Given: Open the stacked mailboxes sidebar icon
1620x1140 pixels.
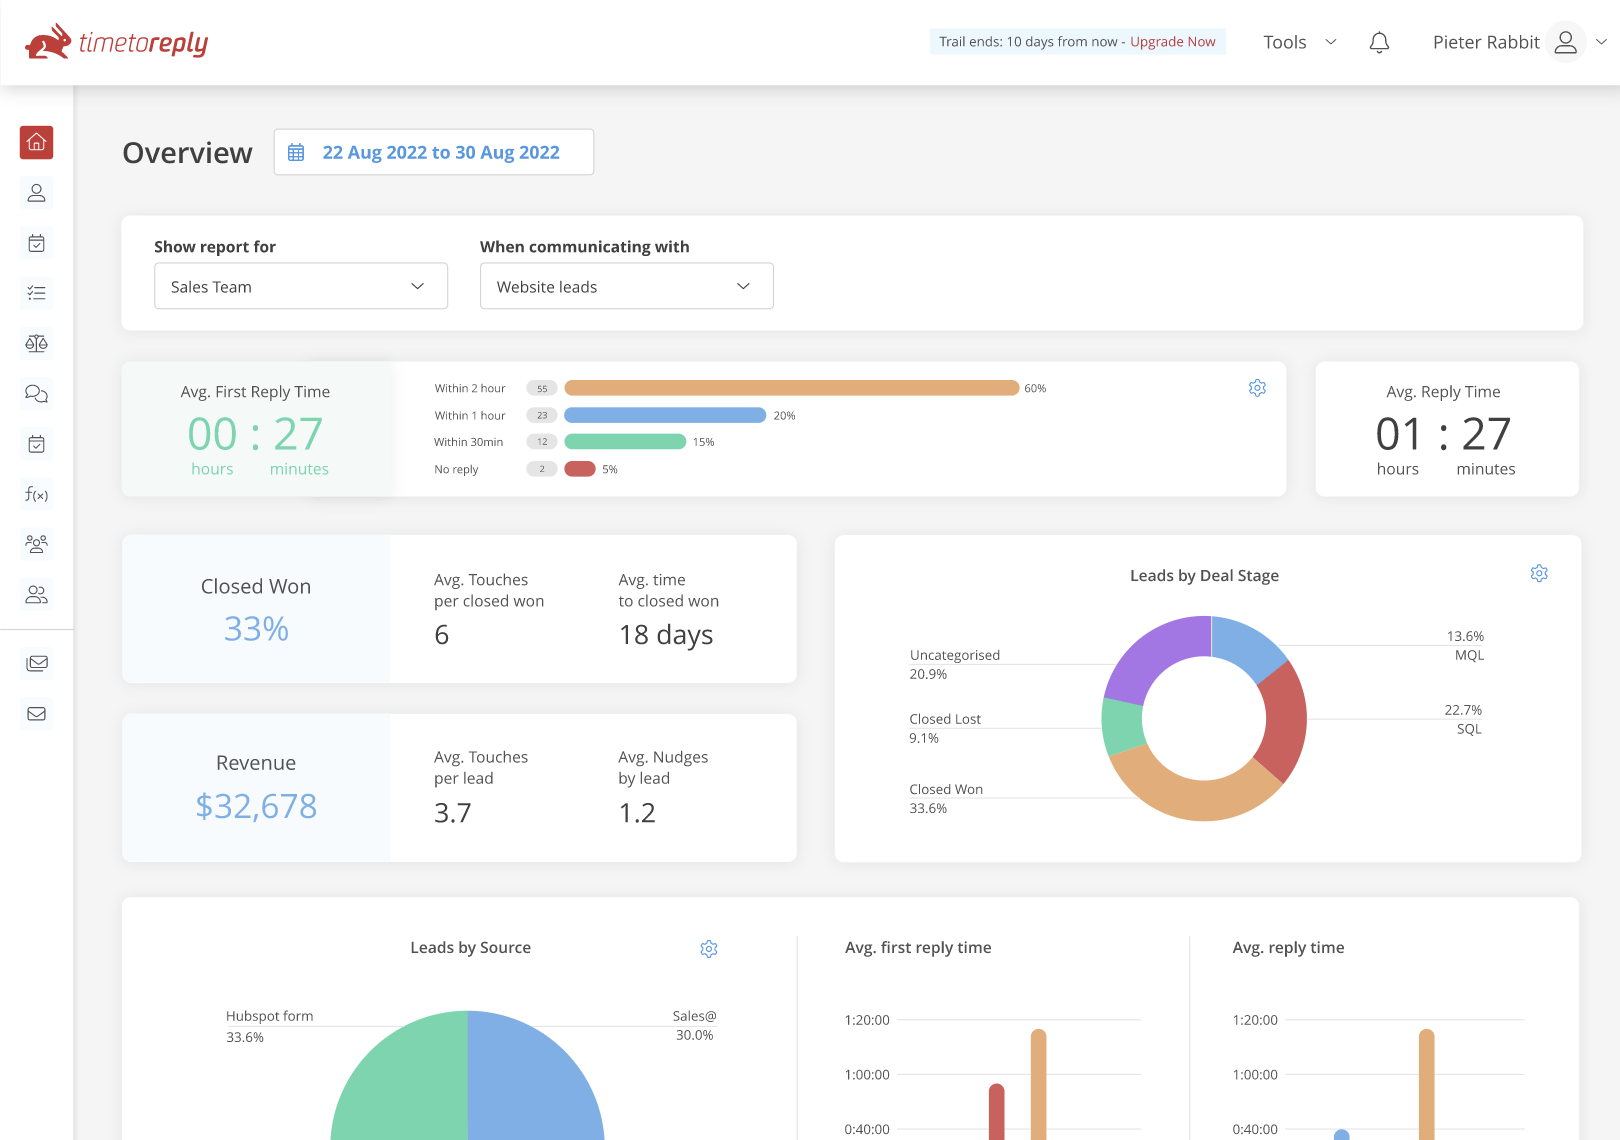Looking at the screenshot, I should (37, 663).
